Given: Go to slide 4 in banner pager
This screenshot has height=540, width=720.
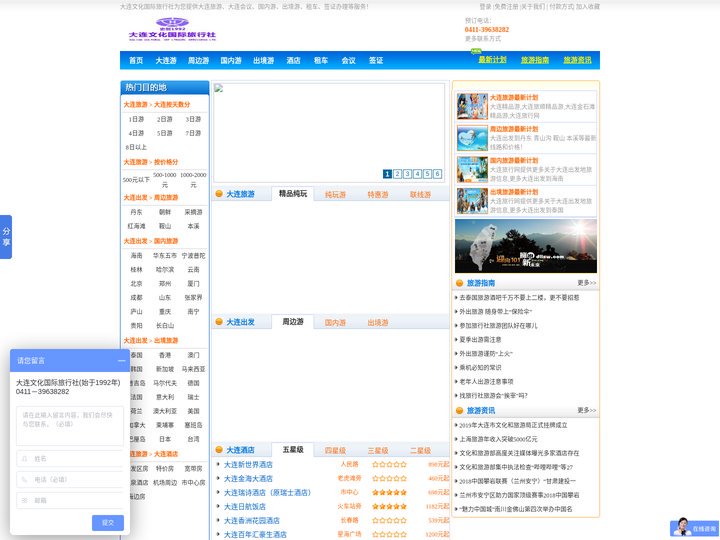Looking at the screenshot, I should [x=417, y=174].
